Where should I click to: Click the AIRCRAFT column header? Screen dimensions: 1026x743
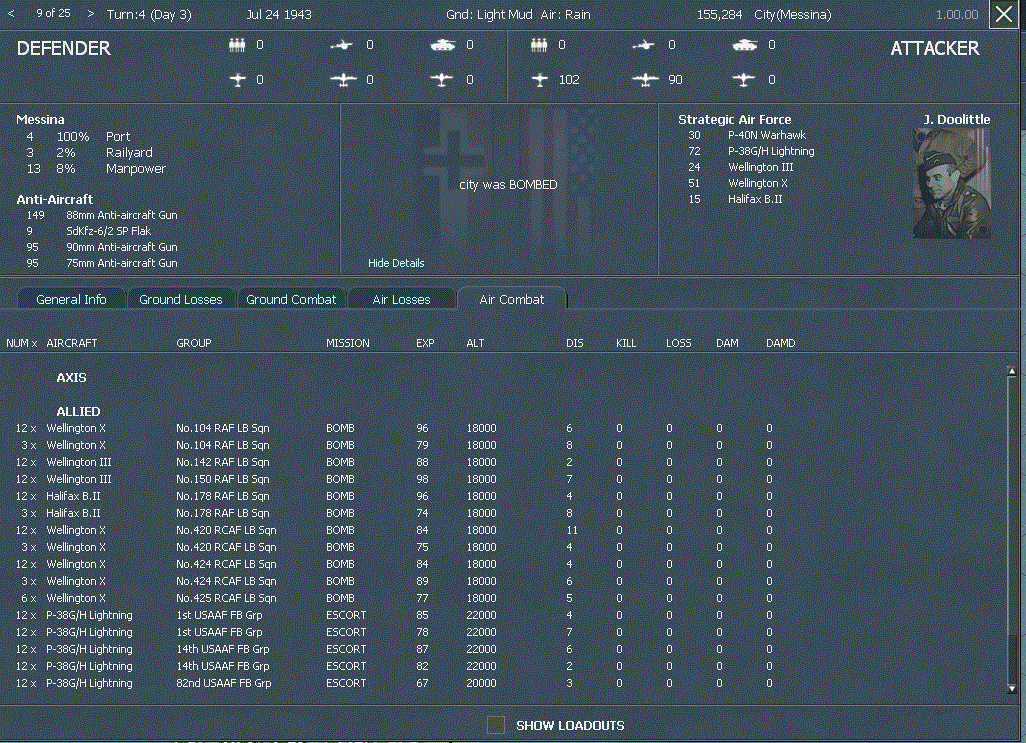tap(71, 343)
